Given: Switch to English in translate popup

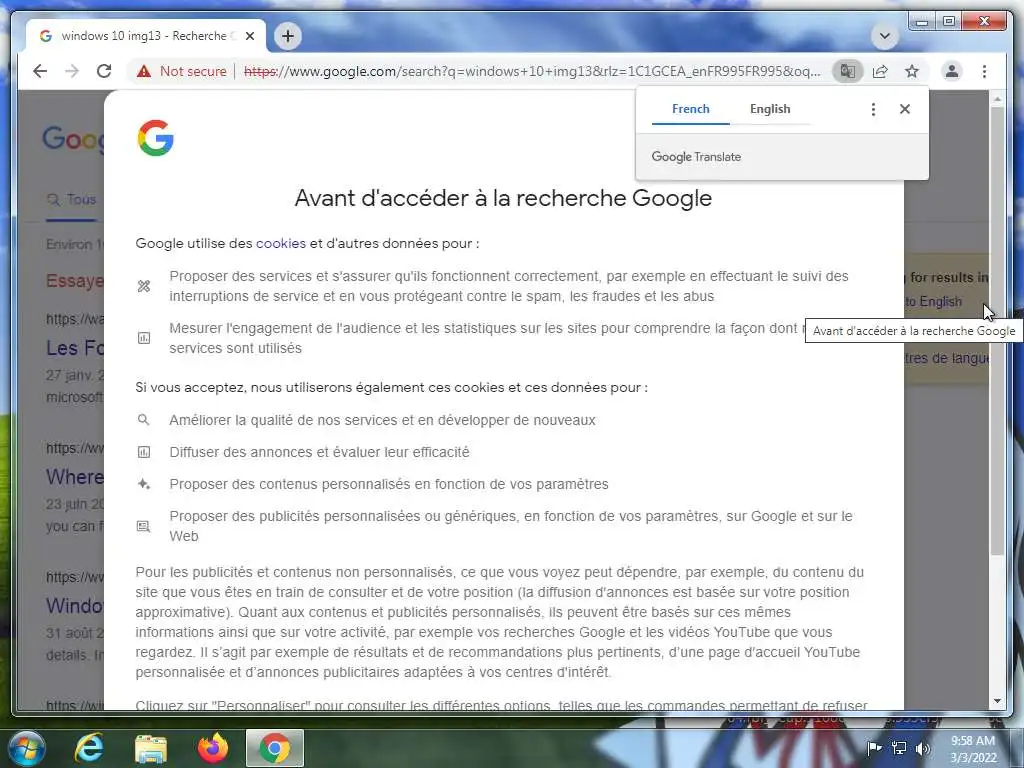Looking at the screenshot, I should click(x=770, y=109).
